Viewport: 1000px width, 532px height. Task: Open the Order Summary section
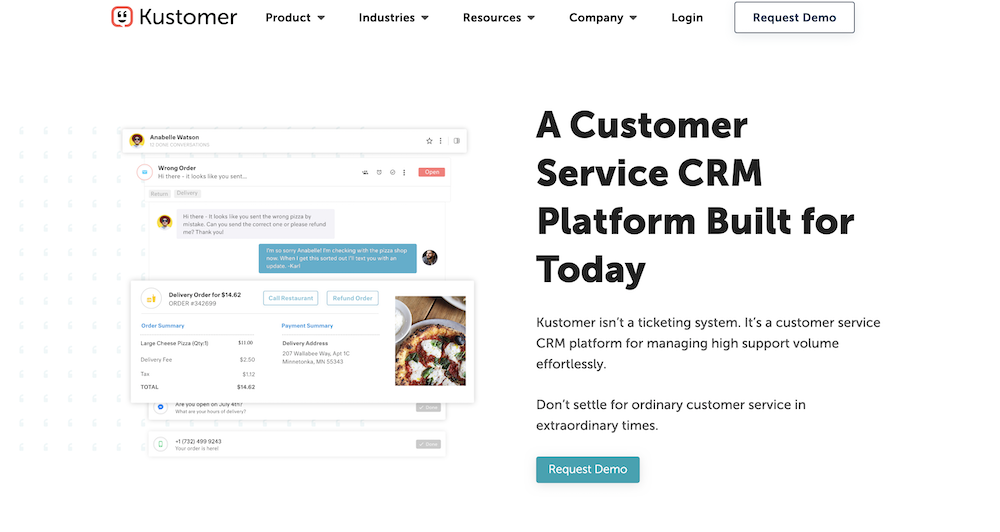click(163, 326)
